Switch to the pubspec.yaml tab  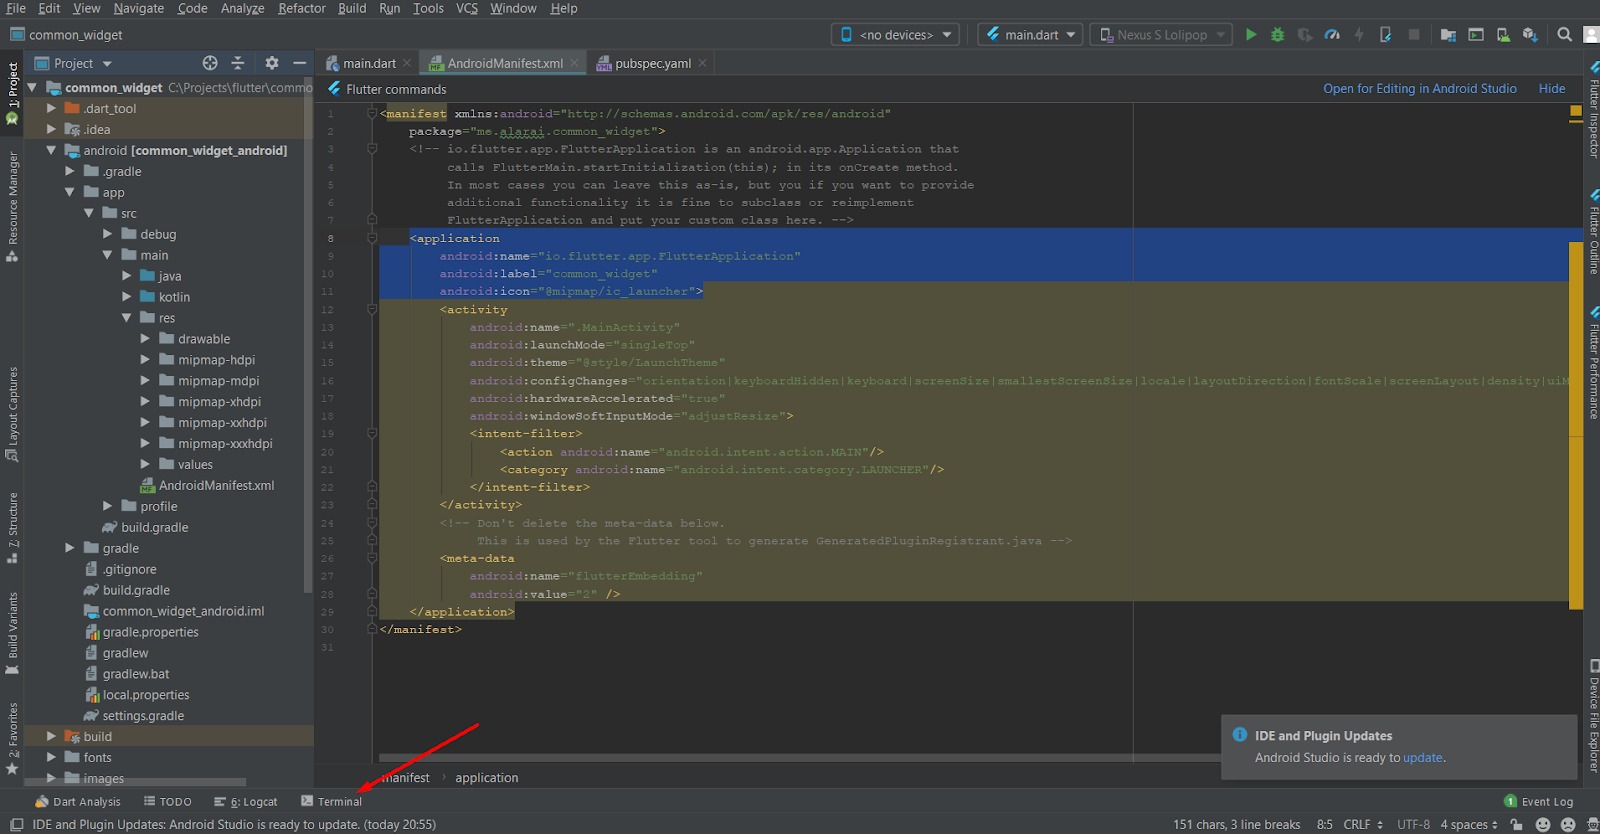(651, 63)
